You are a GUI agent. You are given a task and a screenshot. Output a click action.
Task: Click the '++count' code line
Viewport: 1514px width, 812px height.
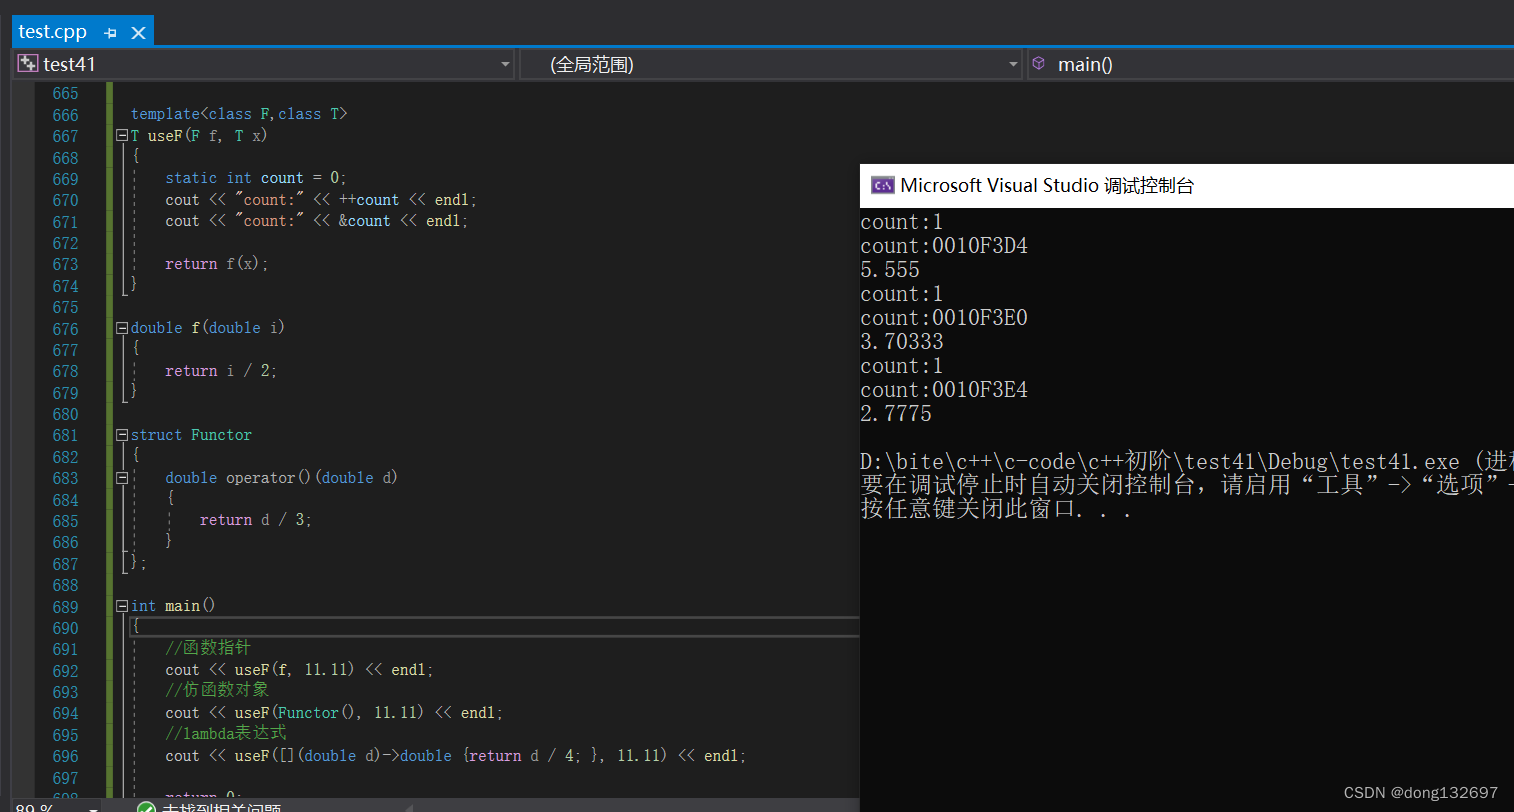321,200
